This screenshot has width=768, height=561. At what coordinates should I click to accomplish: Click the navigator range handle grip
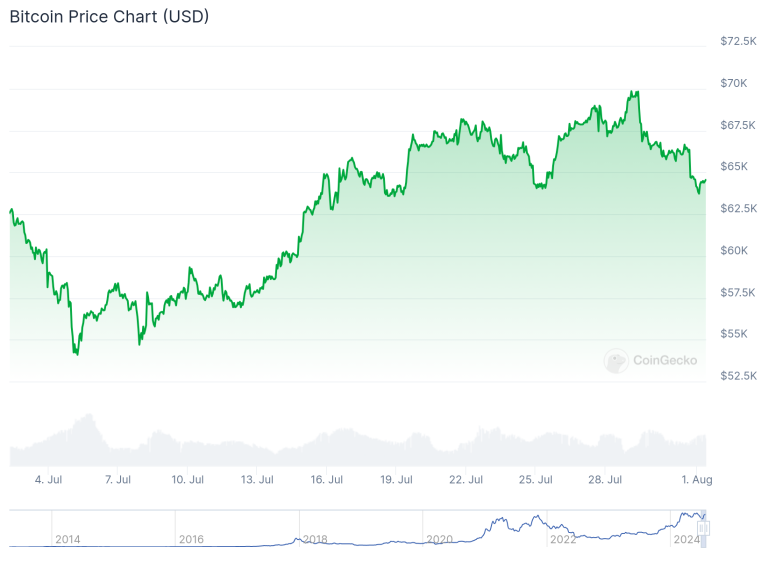tap(704, 528)
